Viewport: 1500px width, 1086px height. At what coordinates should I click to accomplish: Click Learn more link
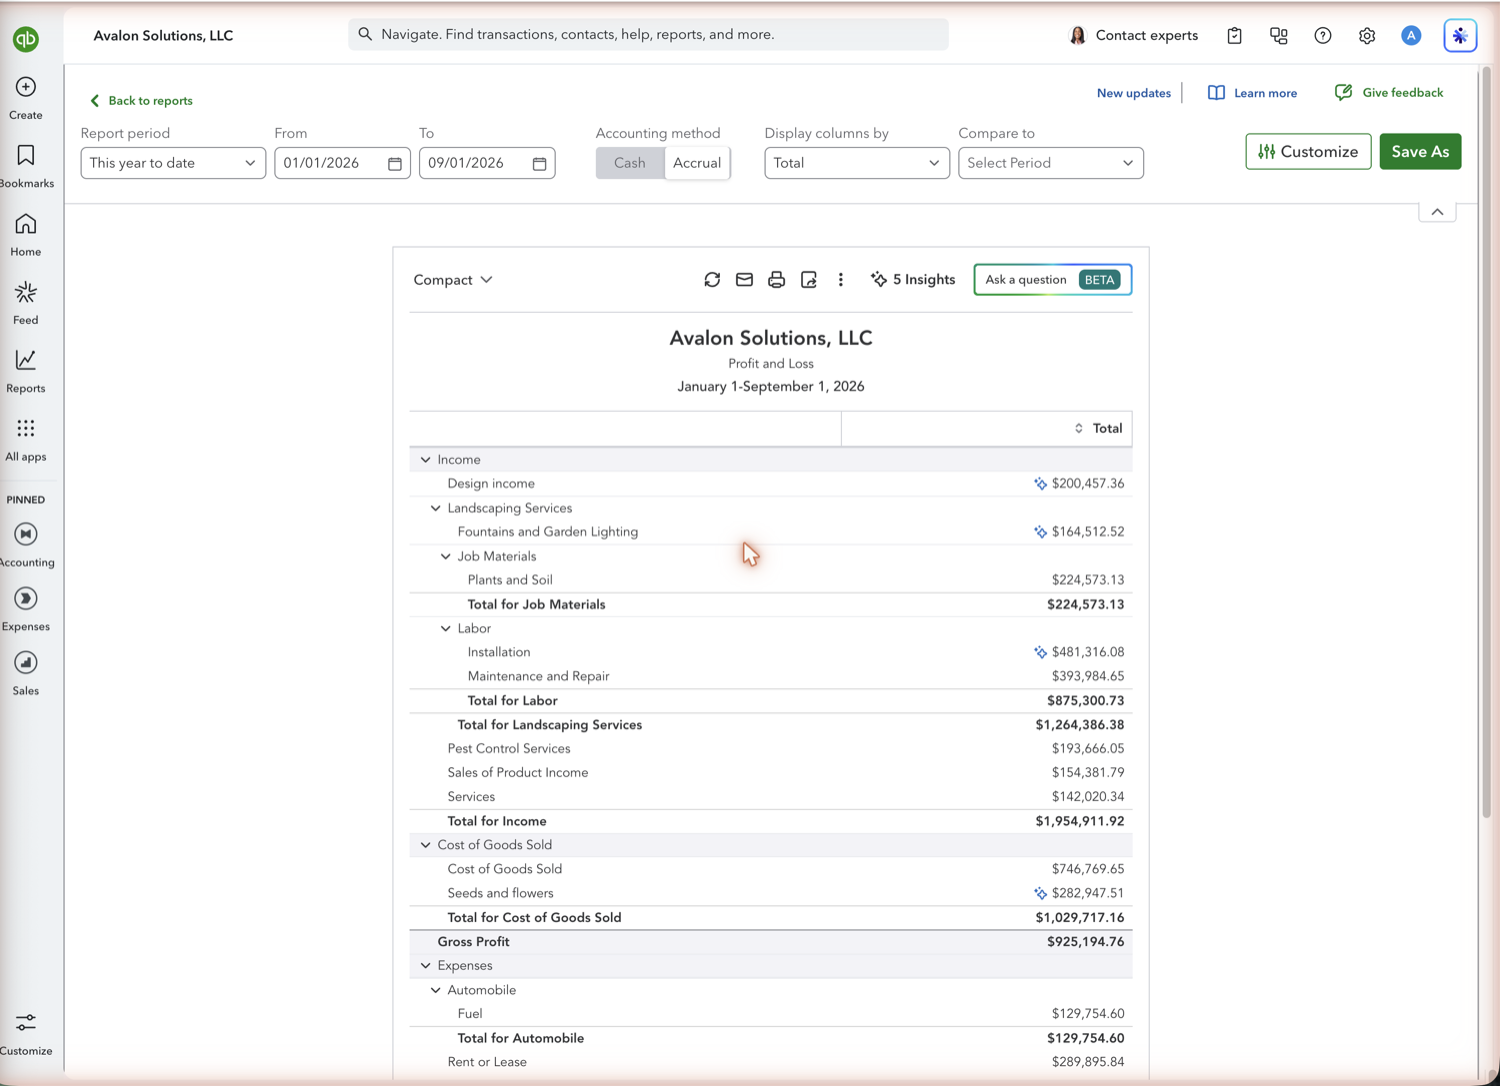1253,93
